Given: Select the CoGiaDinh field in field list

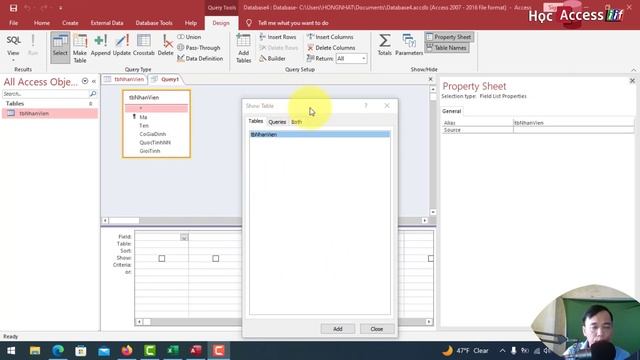Looking at the screenshot, I should [153, 134].
